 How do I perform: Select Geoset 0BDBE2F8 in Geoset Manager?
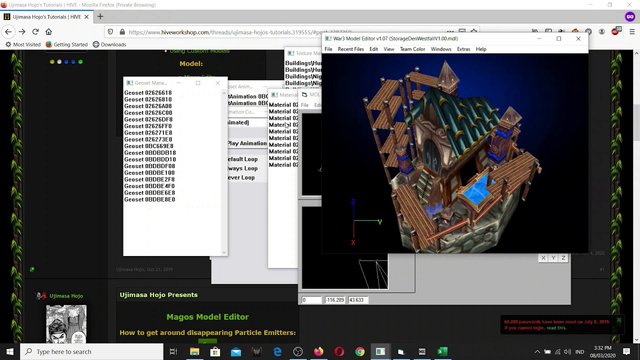[149, 179]
